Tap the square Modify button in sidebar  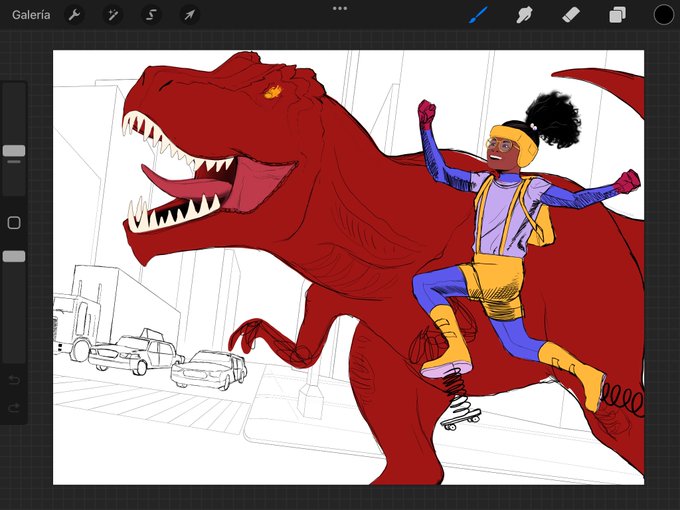point(14,223)
